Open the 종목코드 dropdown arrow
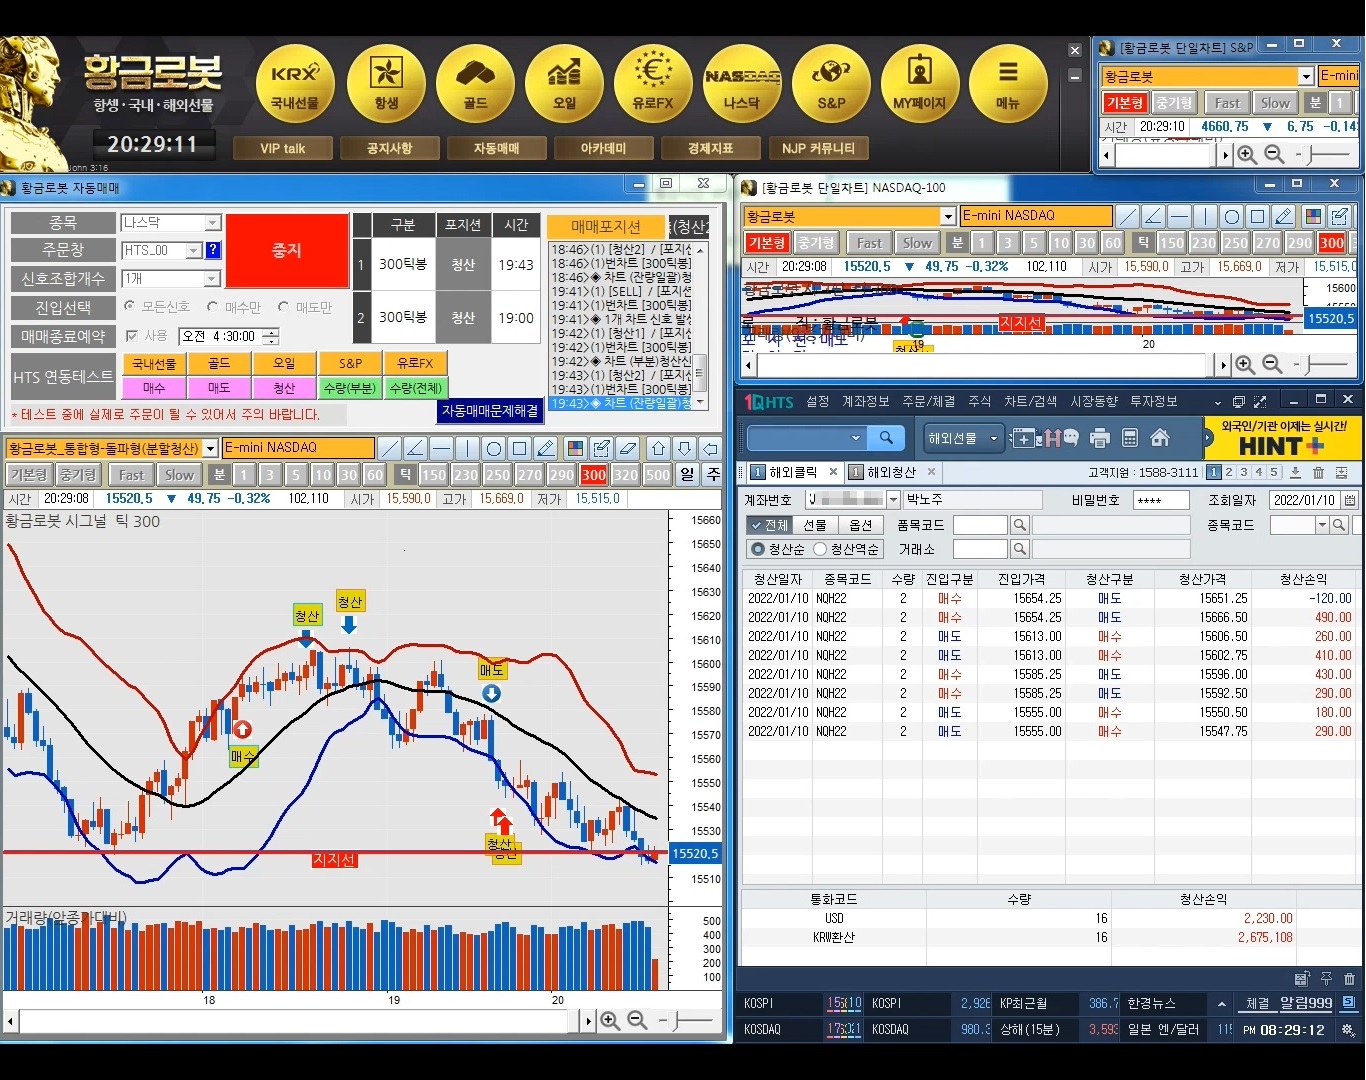The width and height of the screenshot is (1366, 1080). 1322,525
